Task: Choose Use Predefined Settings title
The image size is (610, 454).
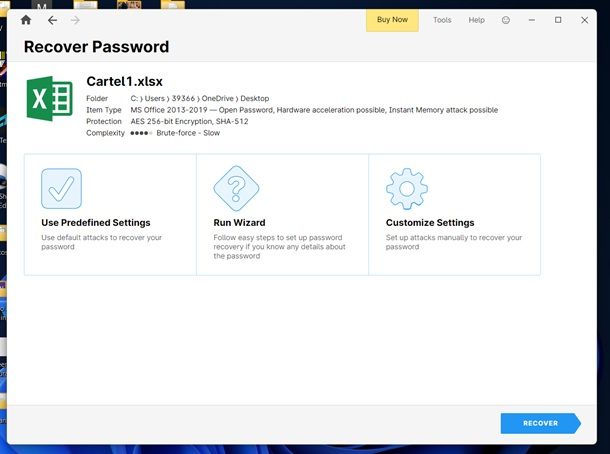Action: pos(96,223)
